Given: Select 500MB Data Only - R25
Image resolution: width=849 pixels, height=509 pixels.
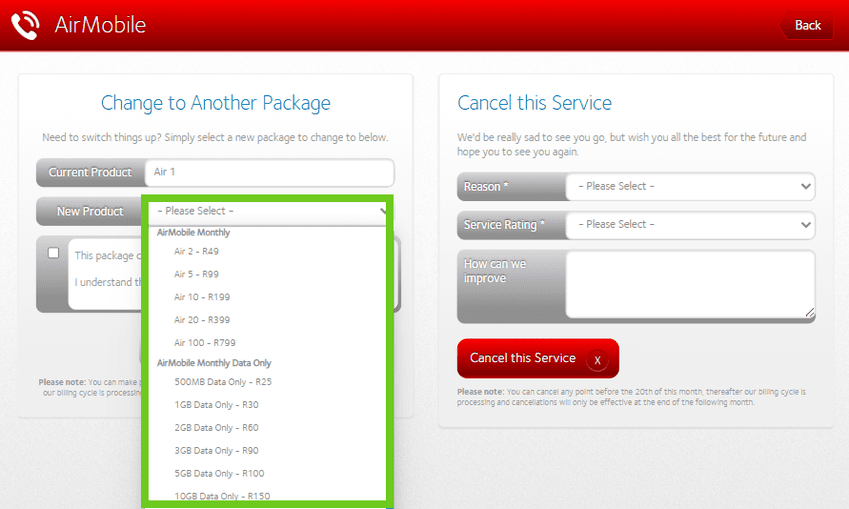Looking at the screenshot, I should coord(222,382).
